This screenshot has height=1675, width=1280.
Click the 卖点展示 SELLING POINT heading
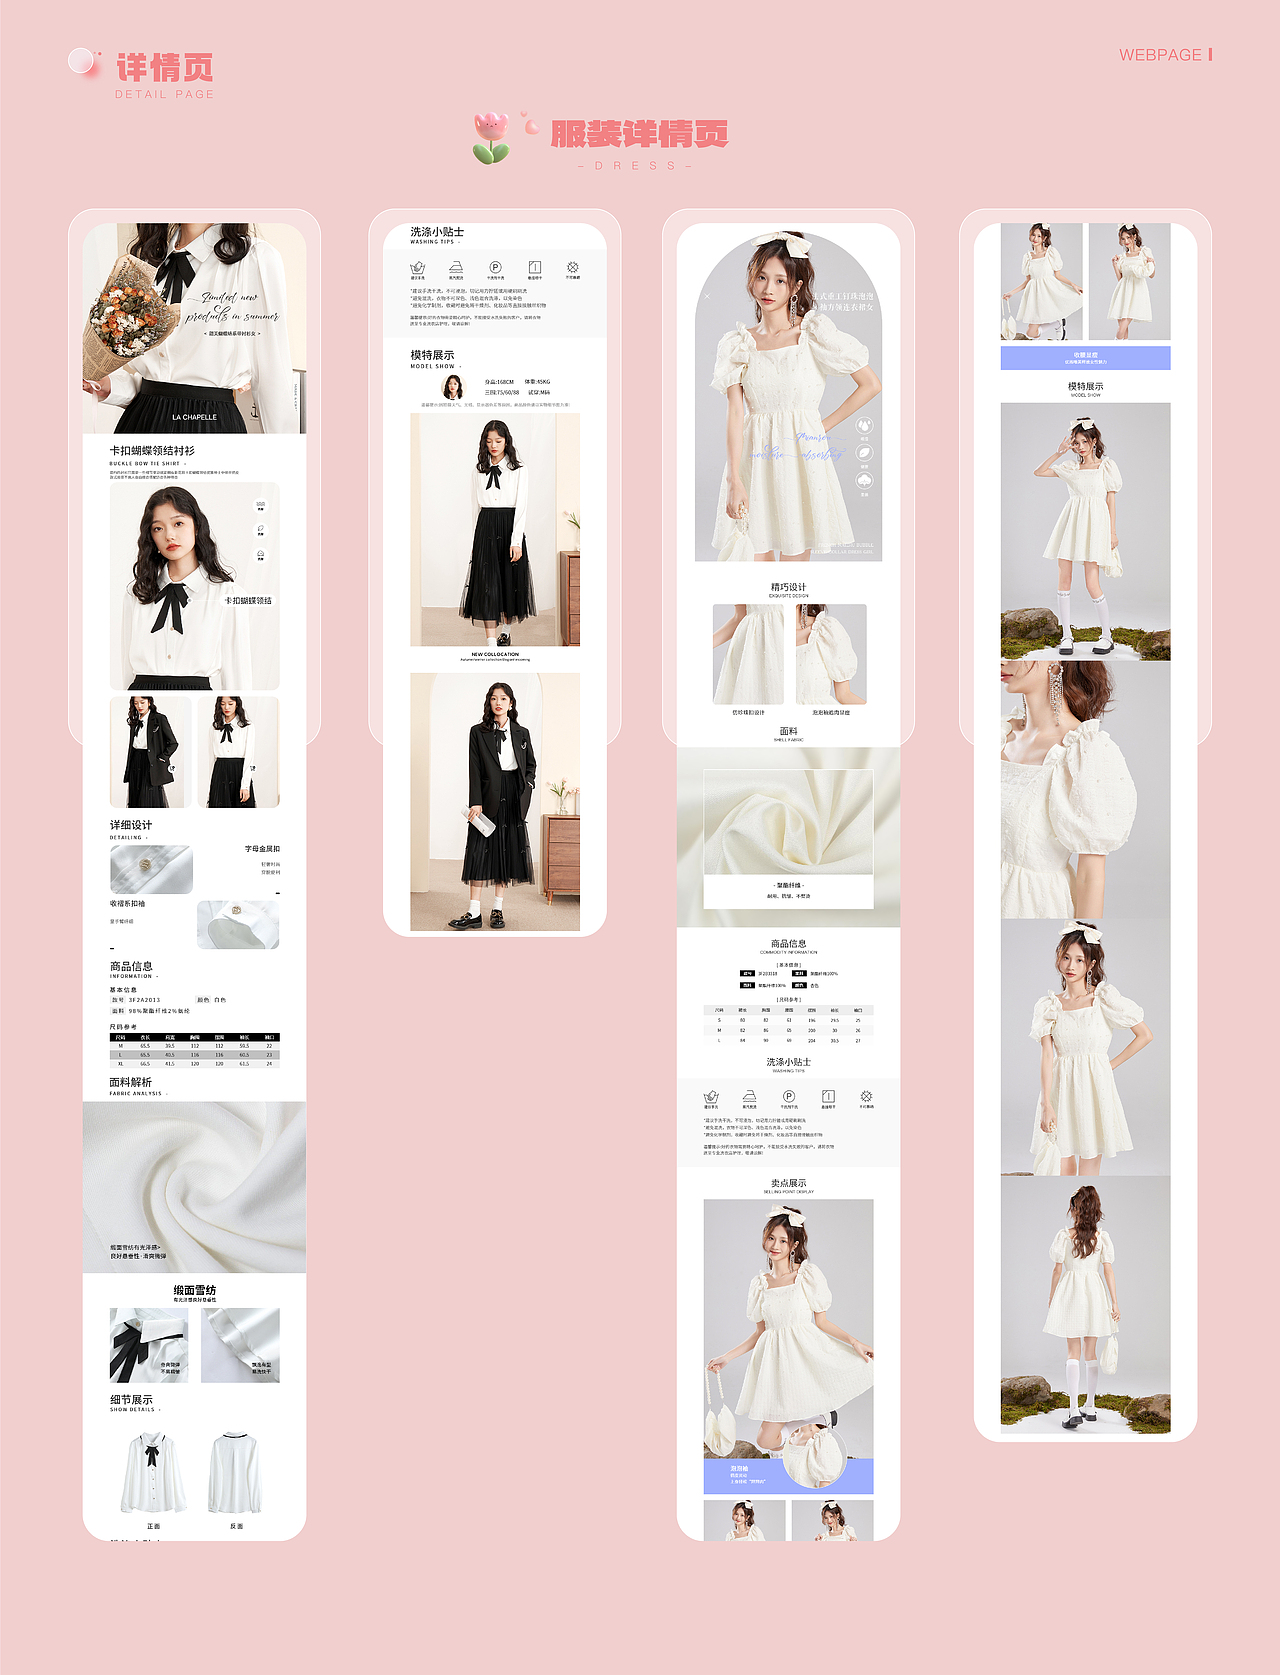pos(788,1186)
